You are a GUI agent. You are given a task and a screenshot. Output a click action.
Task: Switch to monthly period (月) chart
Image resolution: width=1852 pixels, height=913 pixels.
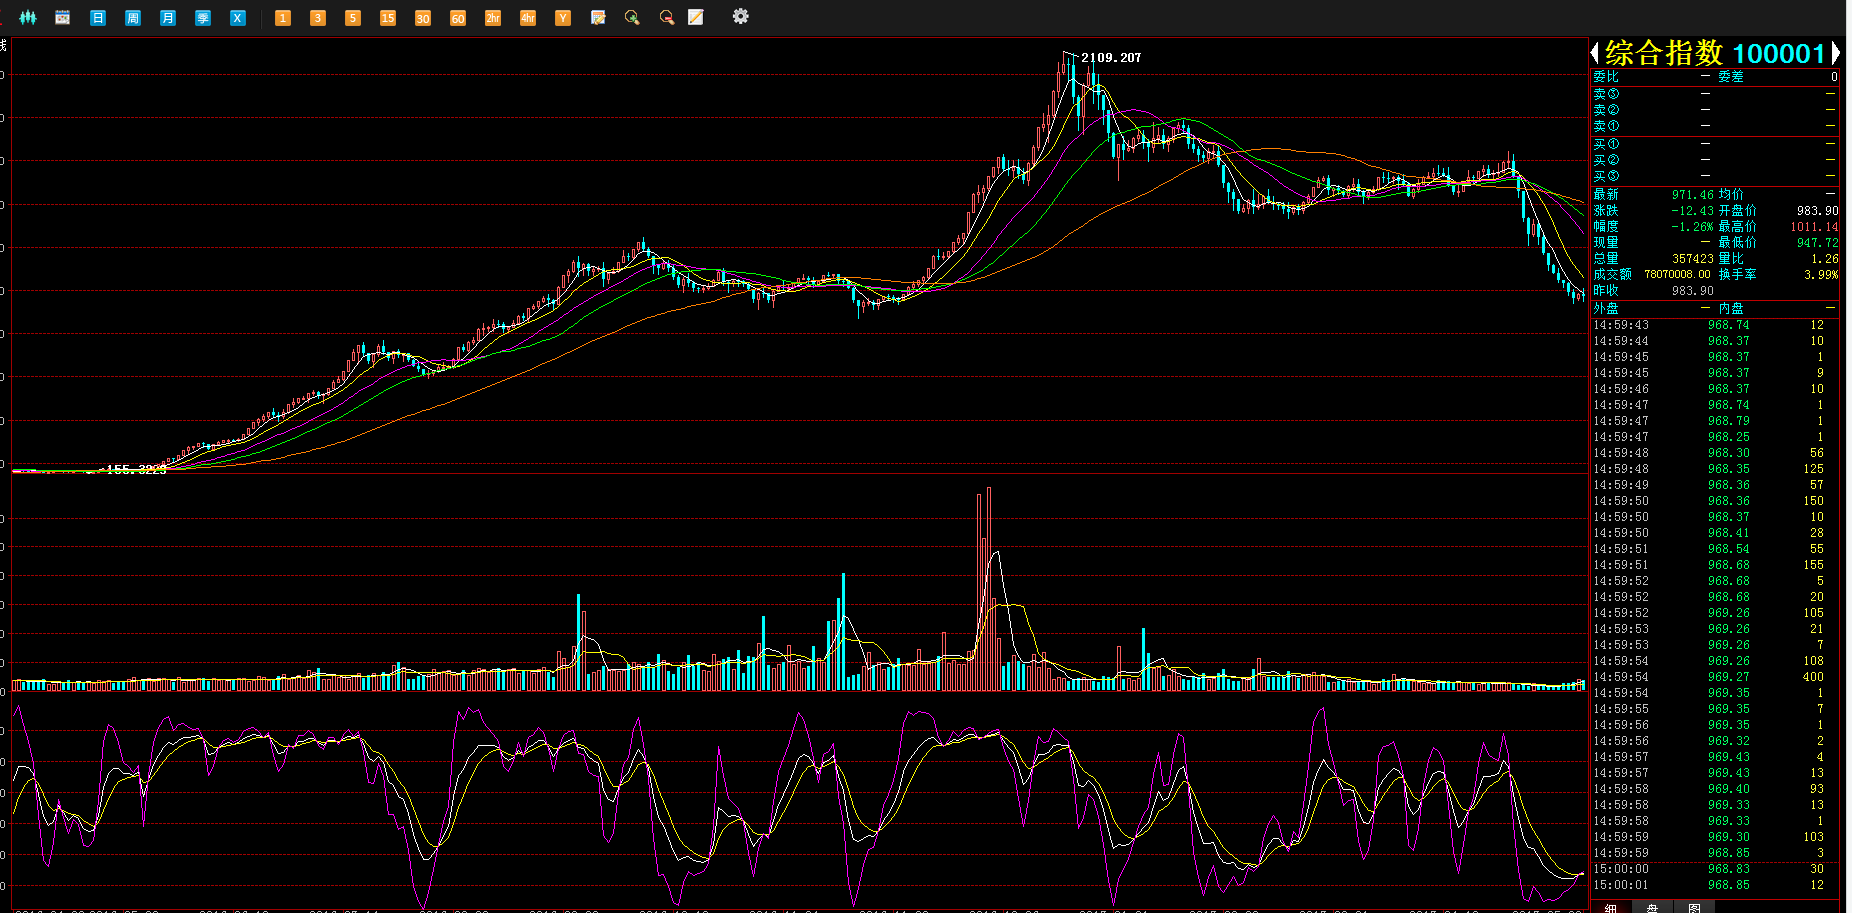(168, 18)
